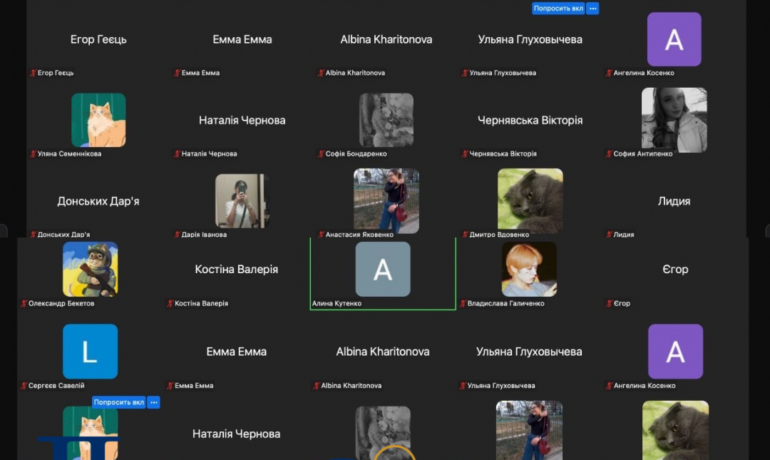Image resolution: width=770 pixels, height=460 pixels.
Task: Select Алина Кутенко's green-highlighted video tile
Action: pos(383,273)
